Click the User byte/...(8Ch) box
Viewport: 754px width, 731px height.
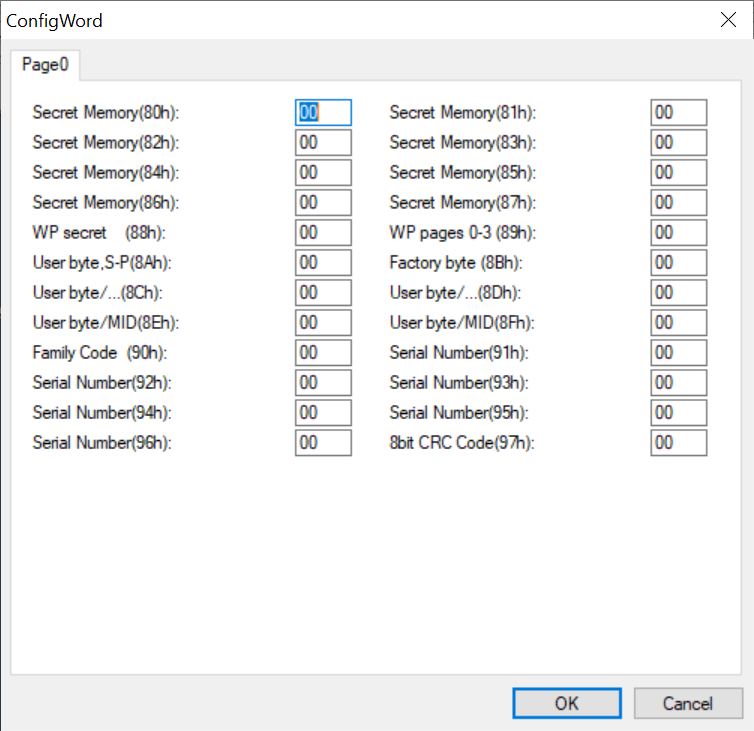point(323,293)
